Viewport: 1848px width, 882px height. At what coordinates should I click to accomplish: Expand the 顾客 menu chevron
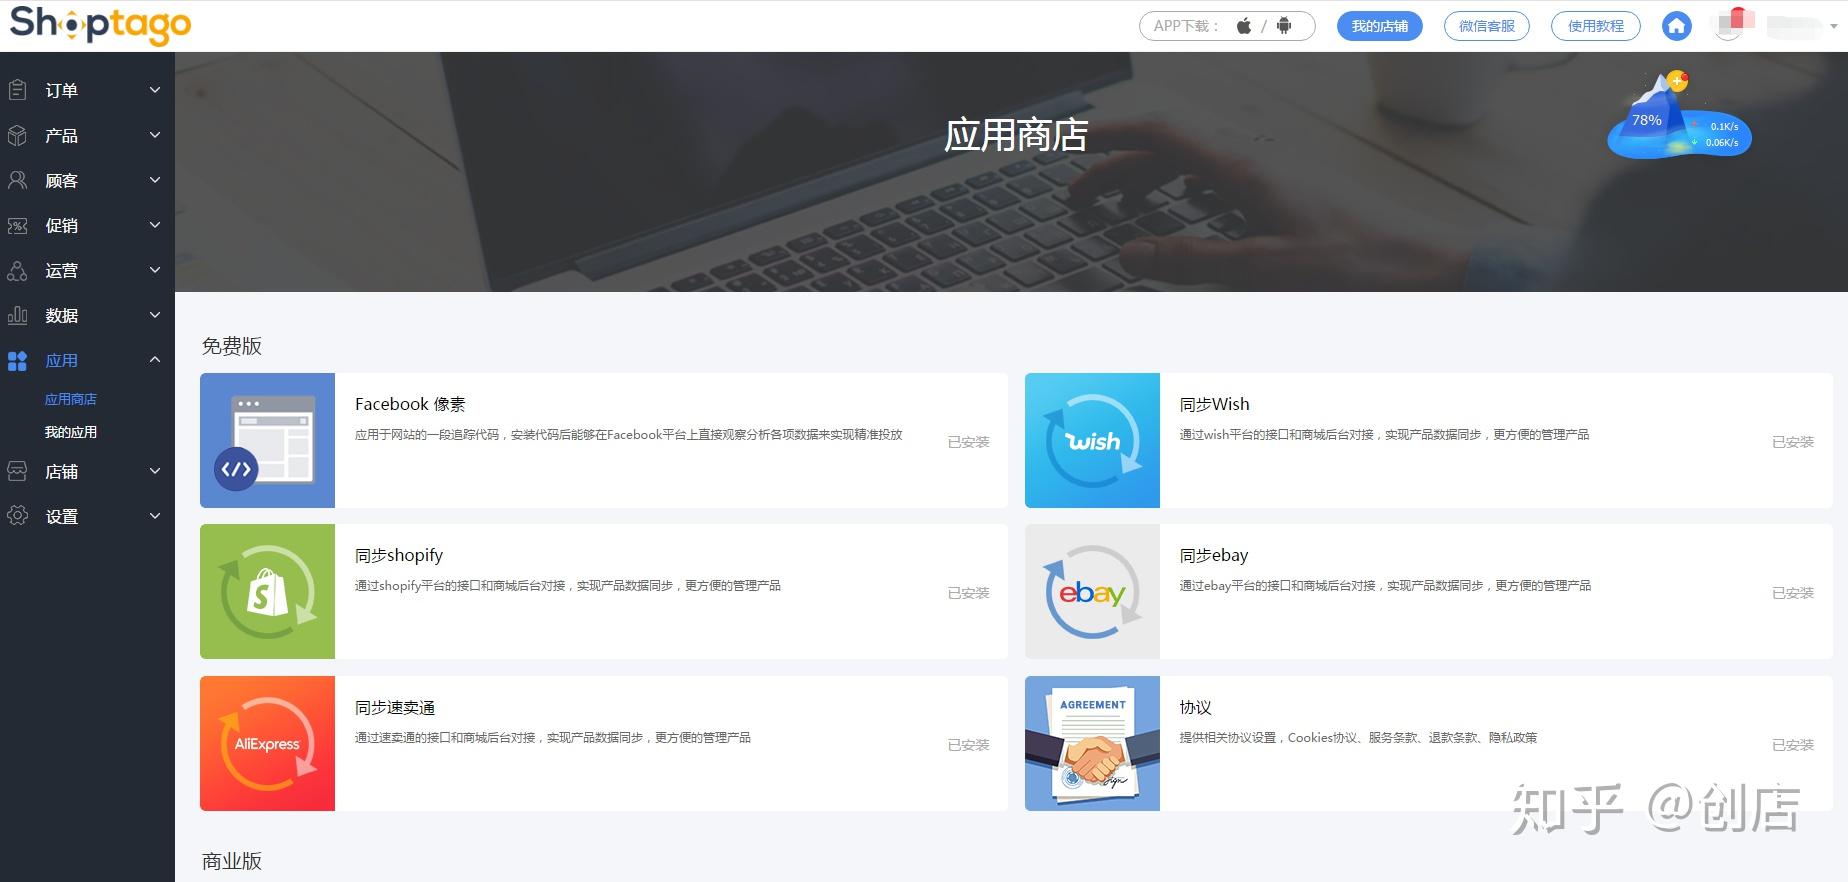click(155, 180)
